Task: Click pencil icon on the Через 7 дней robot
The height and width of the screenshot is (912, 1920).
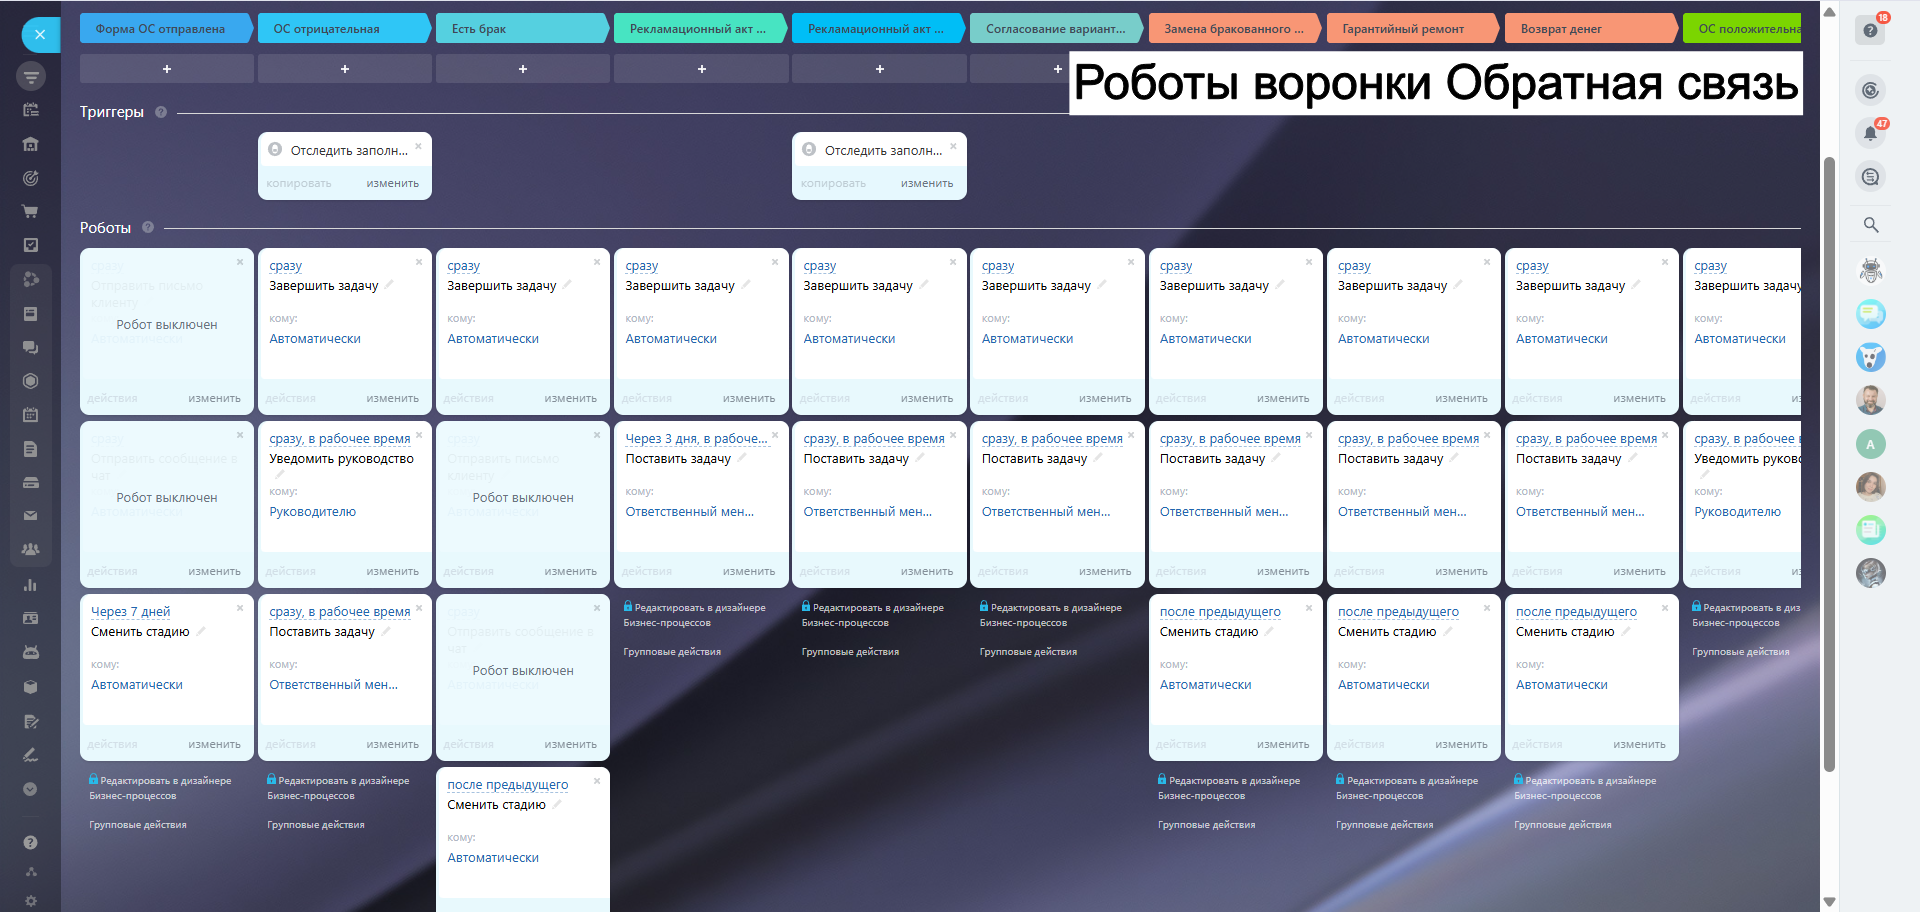Action: 201,632
